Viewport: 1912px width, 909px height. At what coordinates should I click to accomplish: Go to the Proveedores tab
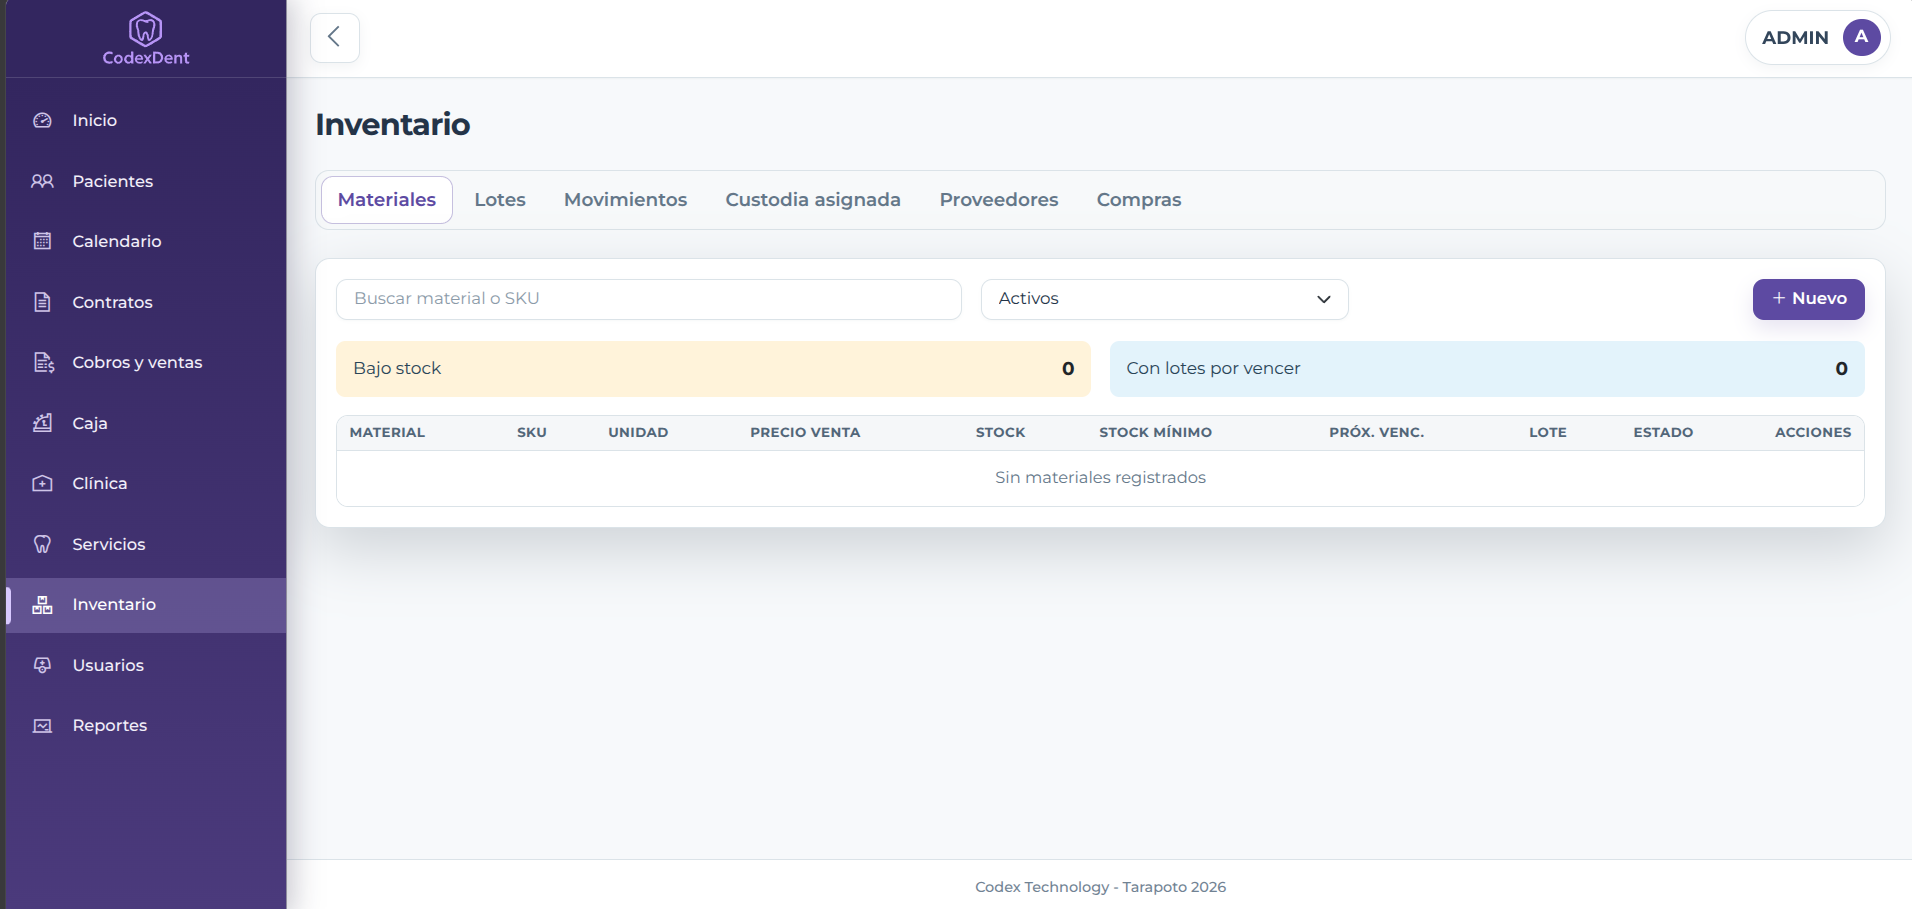[x=999, y=200]
